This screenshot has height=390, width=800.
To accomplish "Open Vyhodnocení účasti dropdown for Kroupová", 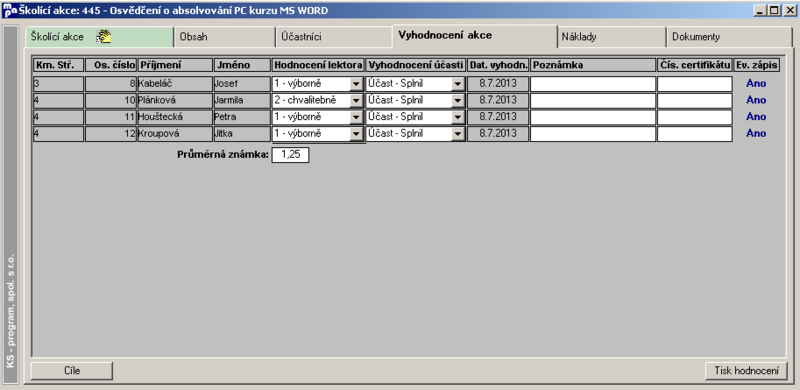I will pos(458,134).
